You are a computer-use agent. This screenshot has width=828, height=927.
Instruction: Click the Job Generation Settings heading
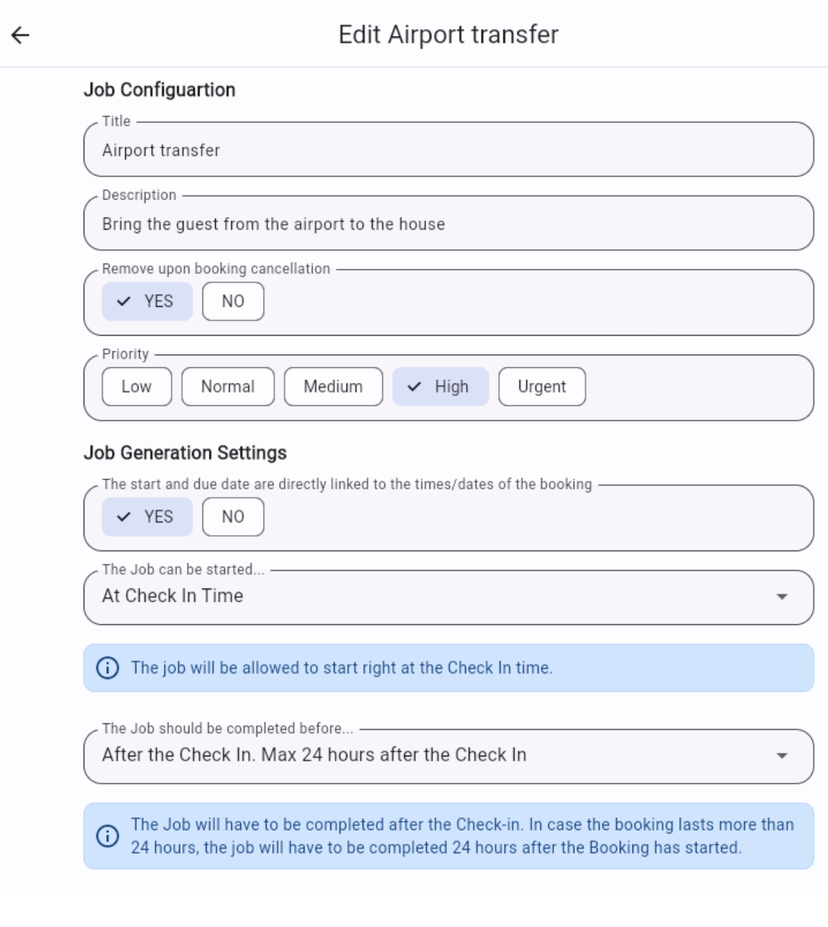pos(185,453)
